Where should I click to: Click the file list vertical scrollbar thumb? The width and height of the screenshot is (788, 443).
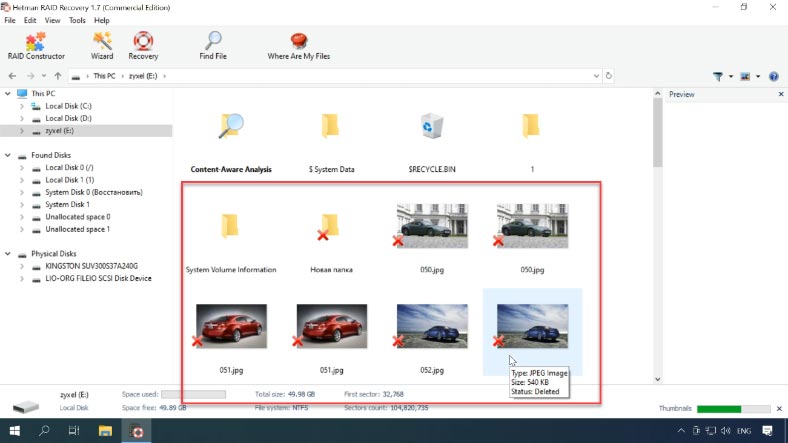coord(657,132)
